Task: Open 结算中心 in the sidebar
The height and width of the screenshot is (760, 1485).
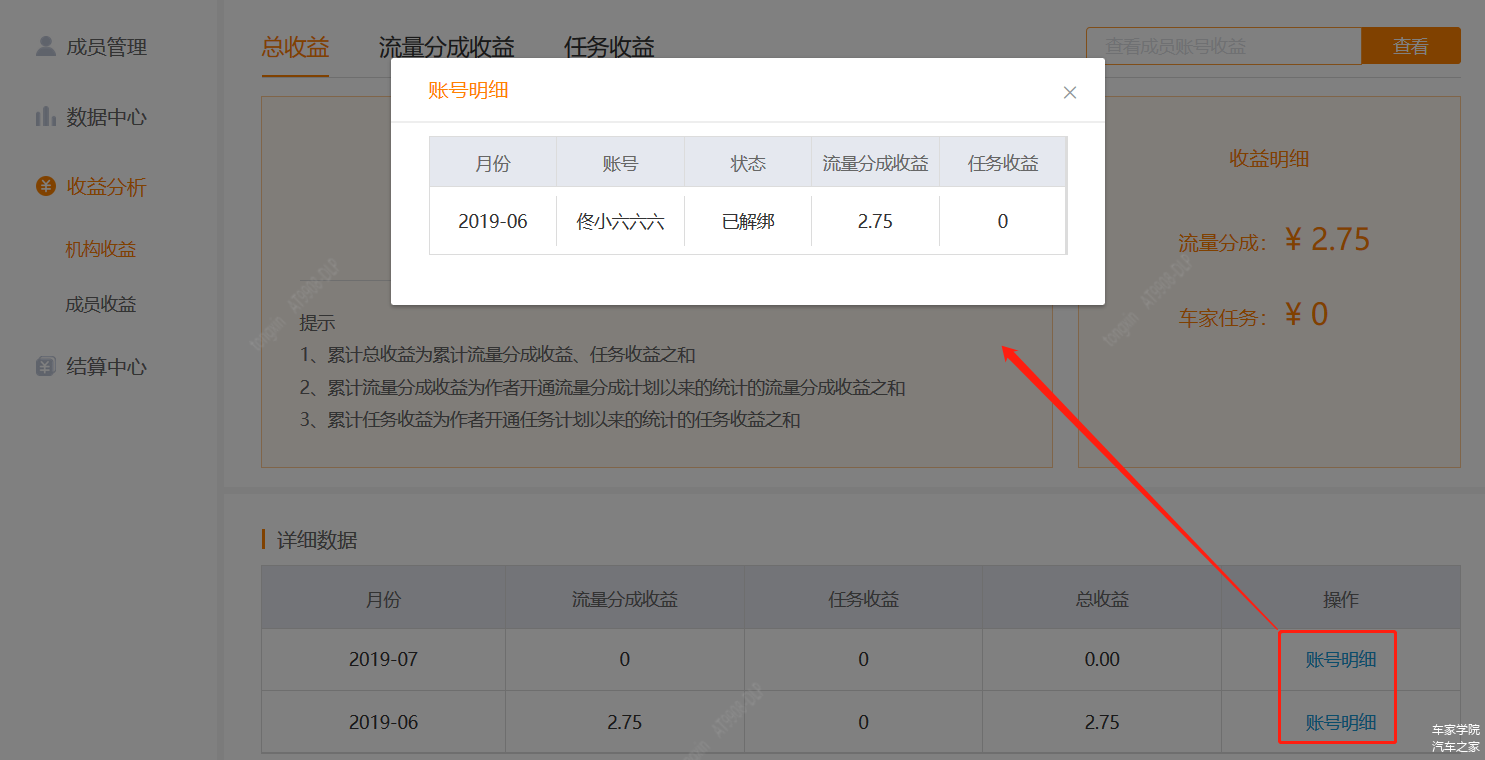Action: 106,367
